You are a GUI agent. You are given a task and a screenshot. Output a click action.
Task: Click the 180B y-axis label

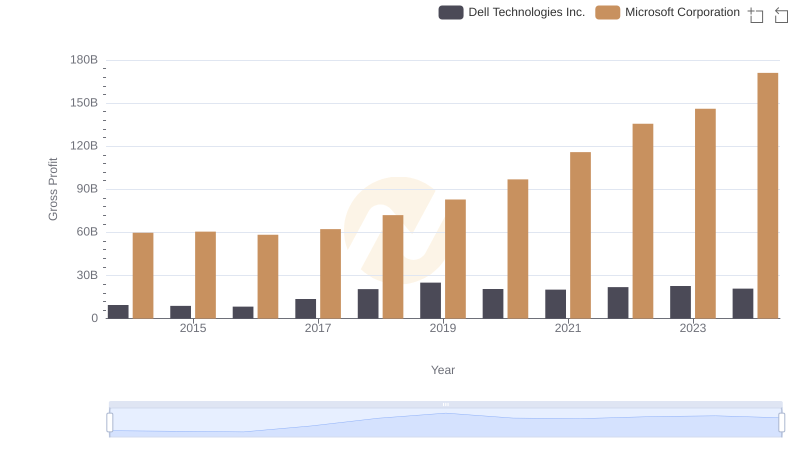coord(84,60)
